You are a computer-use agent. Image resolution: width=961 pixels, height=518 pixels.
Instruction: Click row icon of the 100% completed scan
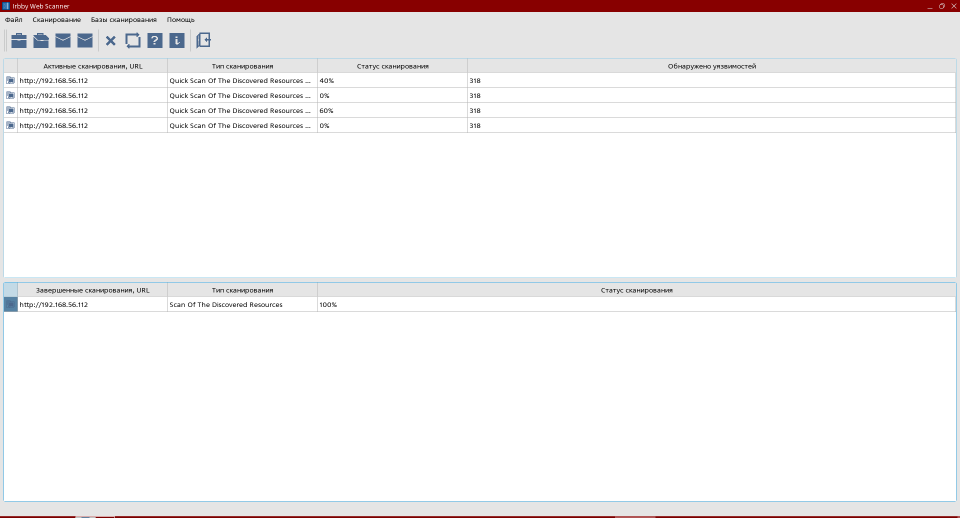point(10,305)
